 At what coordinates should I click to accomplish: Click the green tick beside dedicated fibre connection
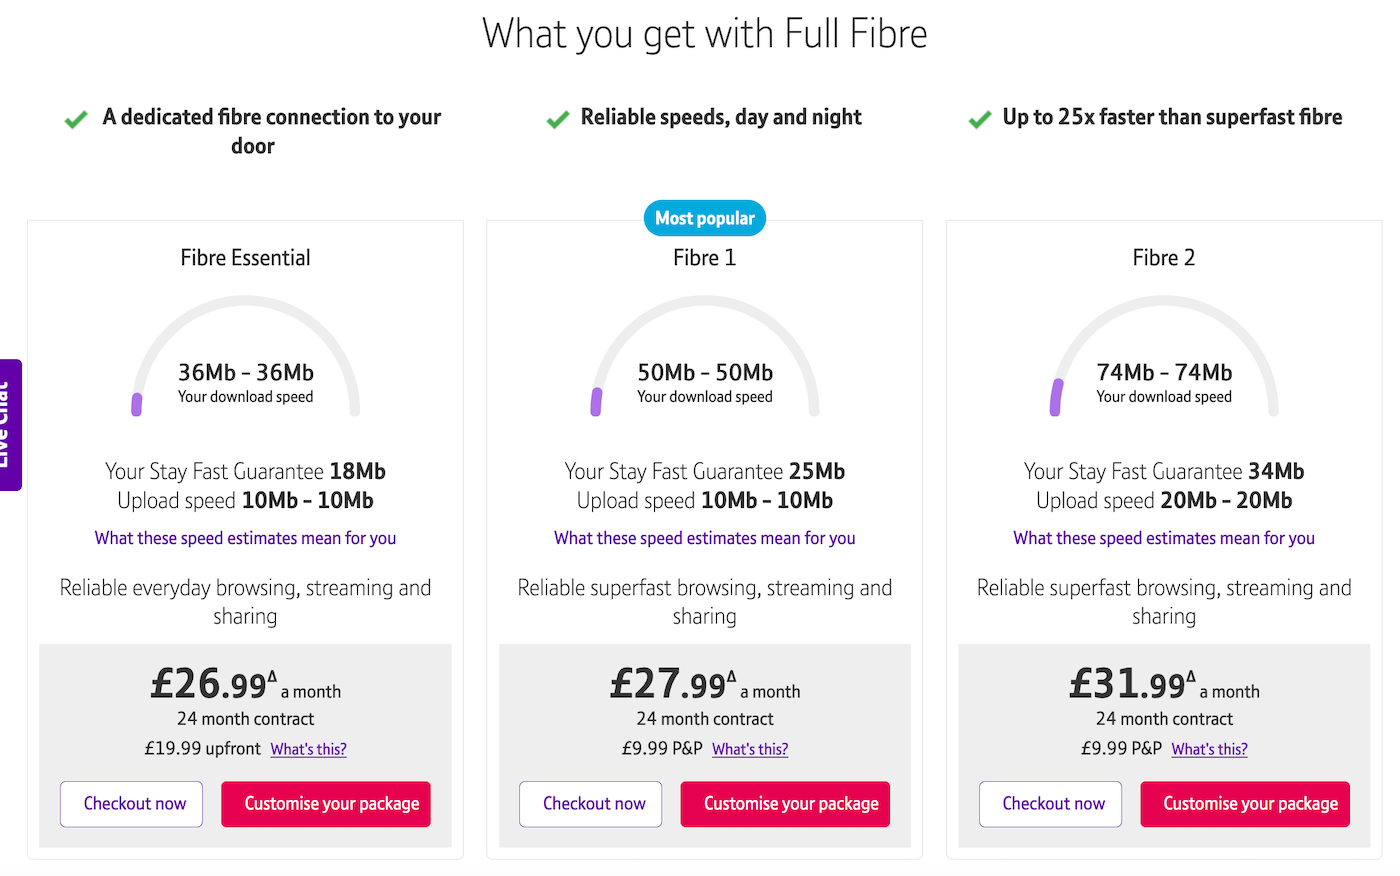[x=76, y=118]
